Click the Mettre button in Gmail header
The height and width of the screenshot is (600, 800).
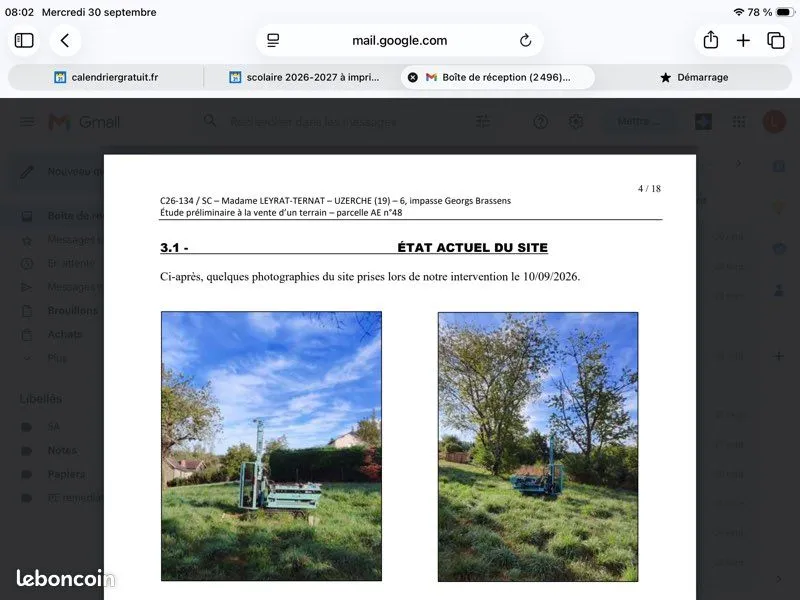tap(638, 121)
